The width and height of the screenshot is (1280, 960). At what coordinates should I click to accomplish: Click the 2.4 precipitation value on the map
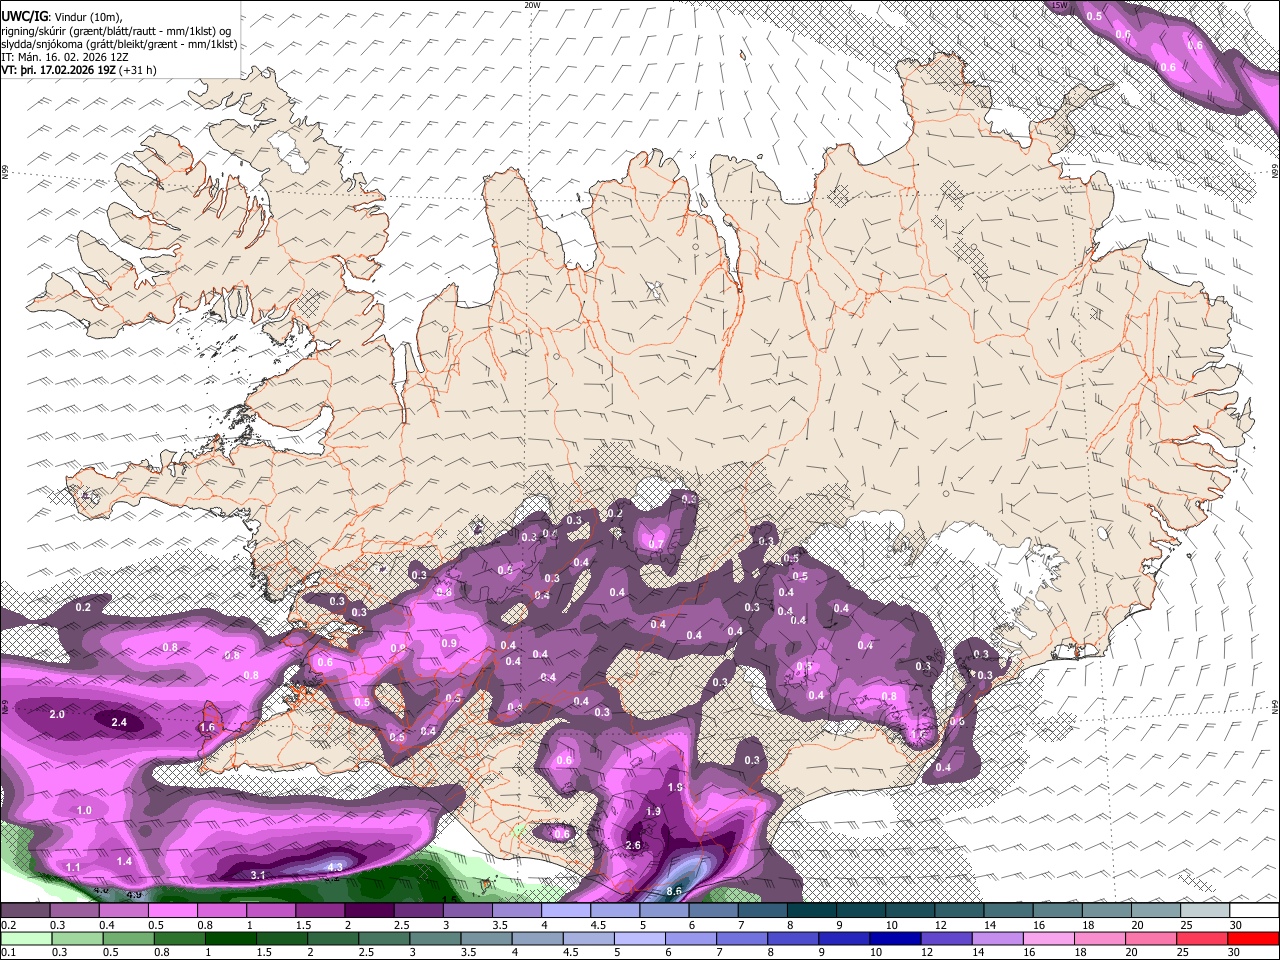[119, 722]
